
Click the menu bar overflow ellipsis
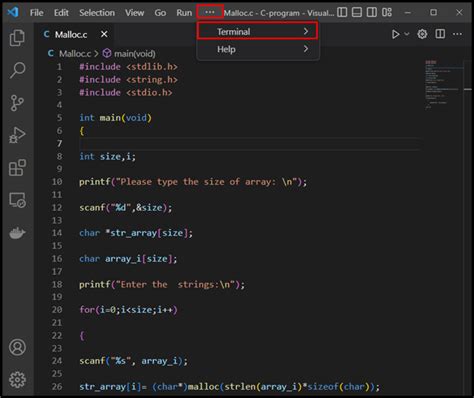click(210, 12)
